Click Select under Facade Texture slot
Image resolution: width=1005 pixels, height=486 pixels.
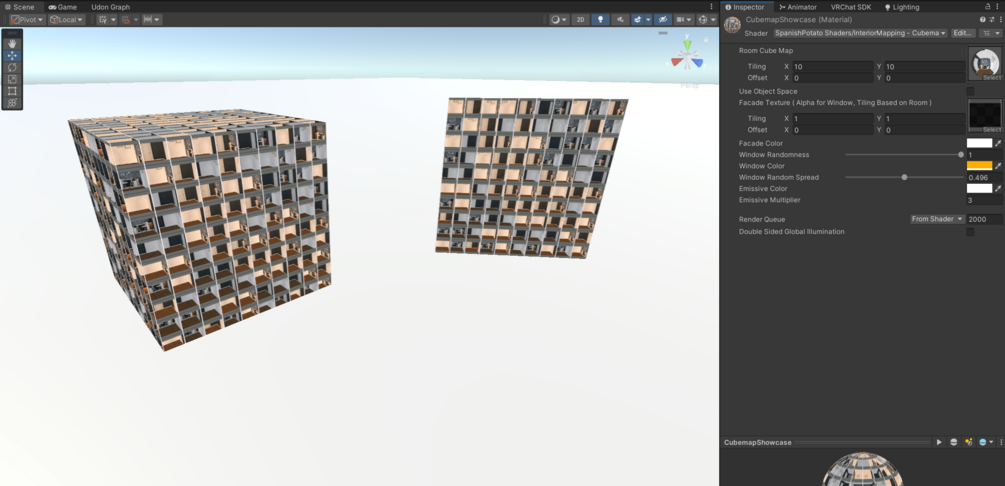tap(992, 130)
